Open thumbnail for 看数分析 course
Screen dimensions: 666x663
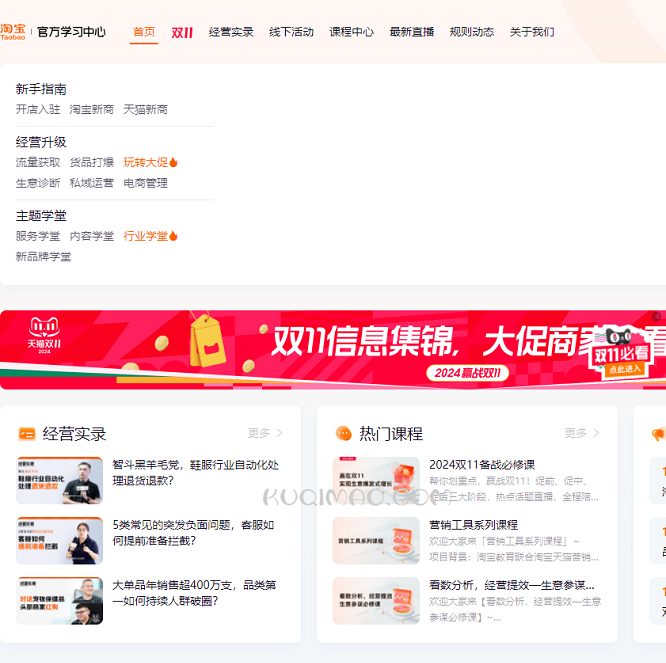point(376,601)
